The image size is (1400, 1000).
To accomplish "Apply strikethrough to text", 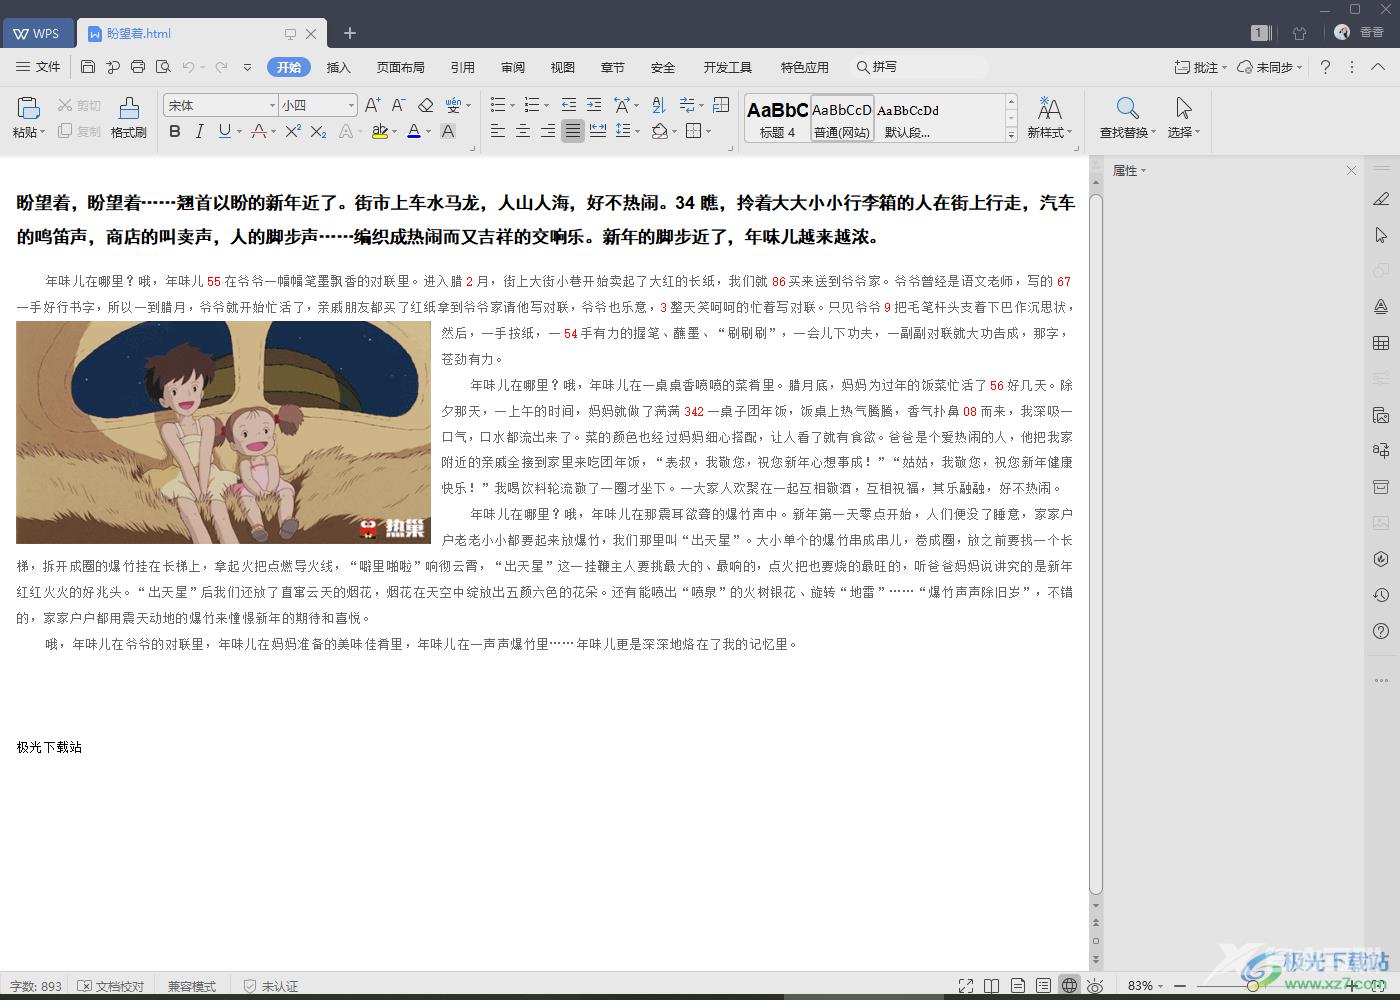I will coord(259,131).
